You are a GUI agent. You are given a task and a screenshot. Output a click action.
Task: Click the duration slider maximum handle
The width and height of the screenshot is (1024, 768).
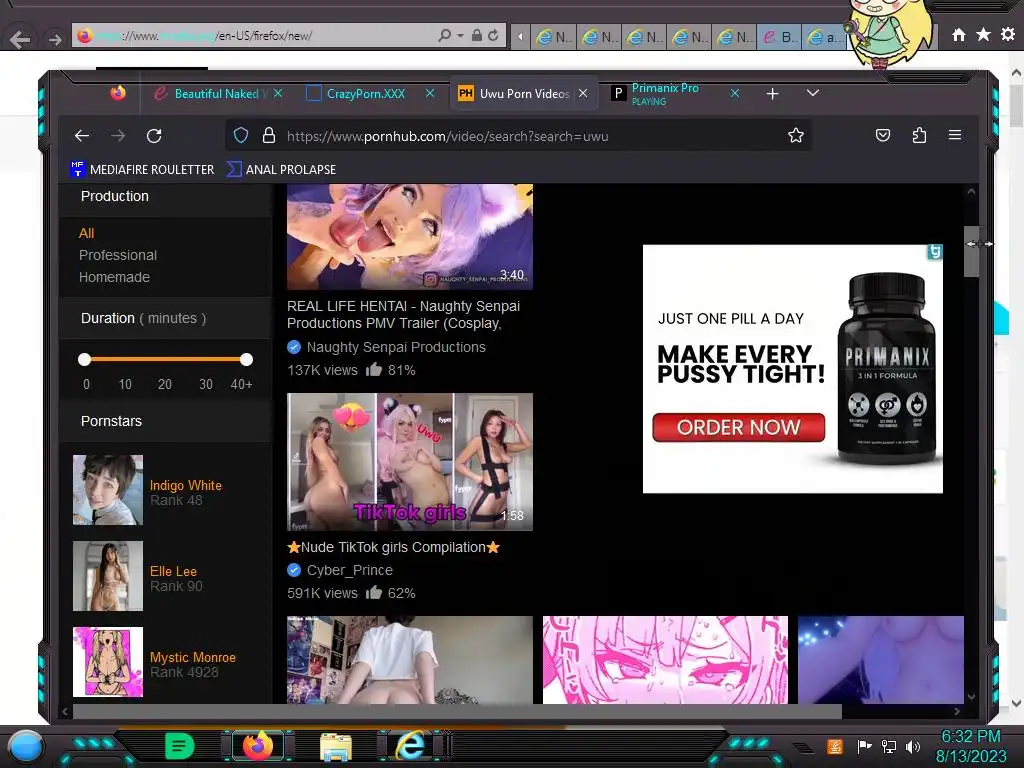tap(246, 359)
